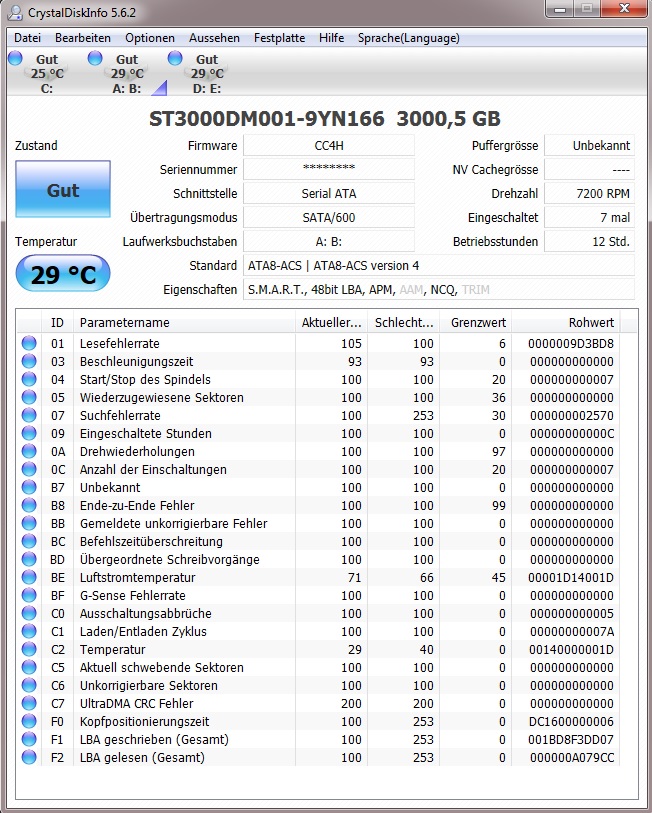Click the Aktueller... column header
This screenshot has height=813, width=652.
[x=331, y=323]
